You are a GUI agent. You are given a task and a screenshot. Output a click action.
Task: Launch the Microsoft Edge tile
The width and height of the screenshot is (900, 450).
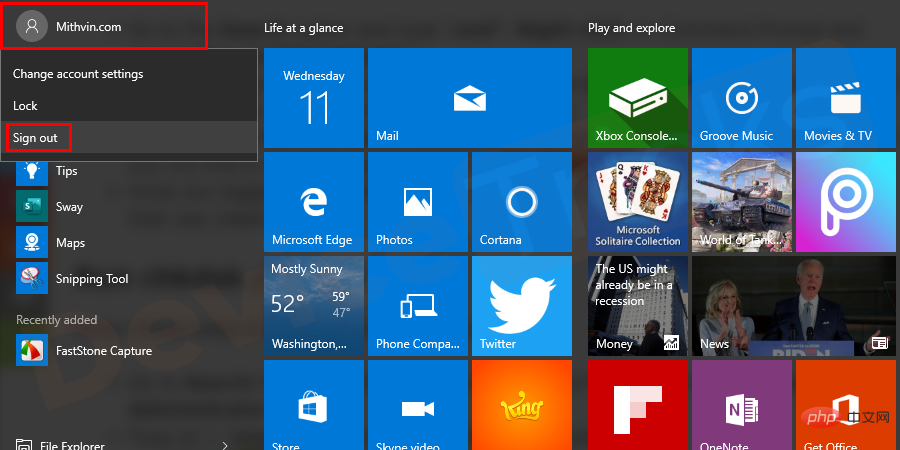(x=314, y=202)
